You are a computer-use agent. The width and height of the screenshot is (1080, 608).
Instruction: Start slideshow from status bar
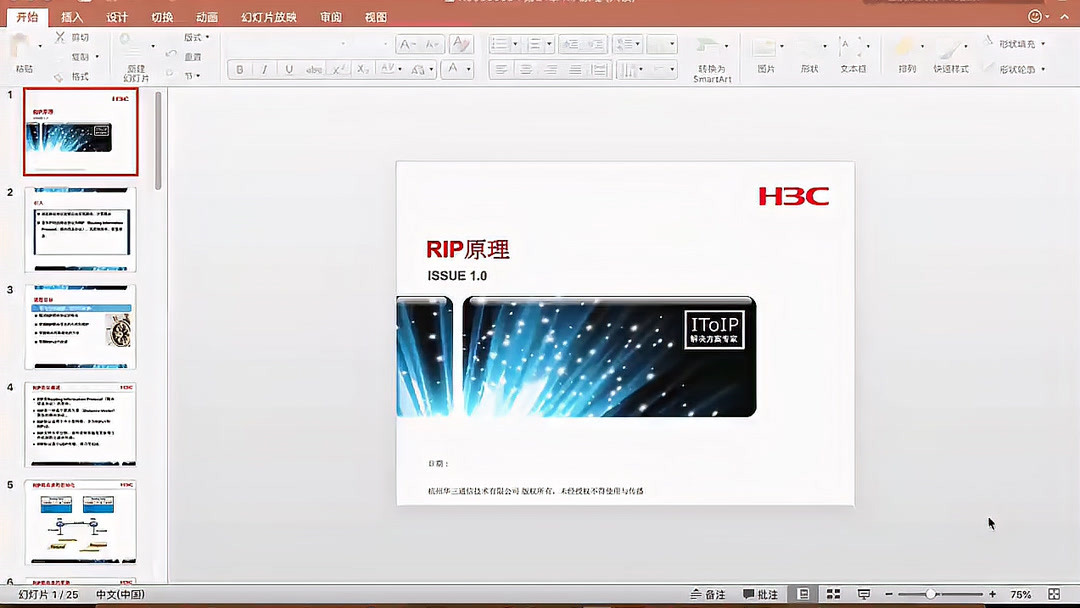click(862, 594)
